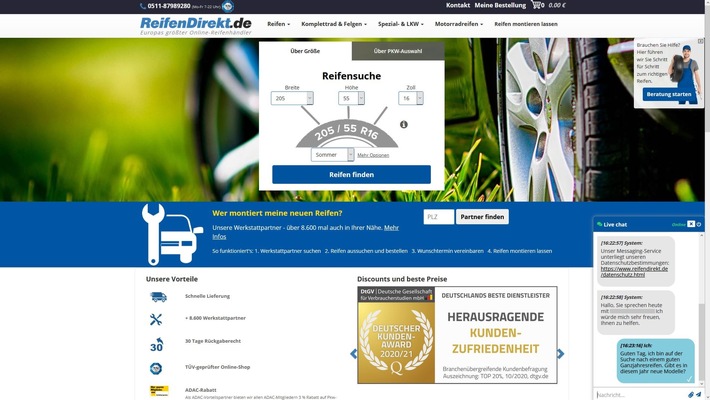Open the datenschutz.html link in chat
The height and width of the screenshot is (400, 710).
point(634,272)
